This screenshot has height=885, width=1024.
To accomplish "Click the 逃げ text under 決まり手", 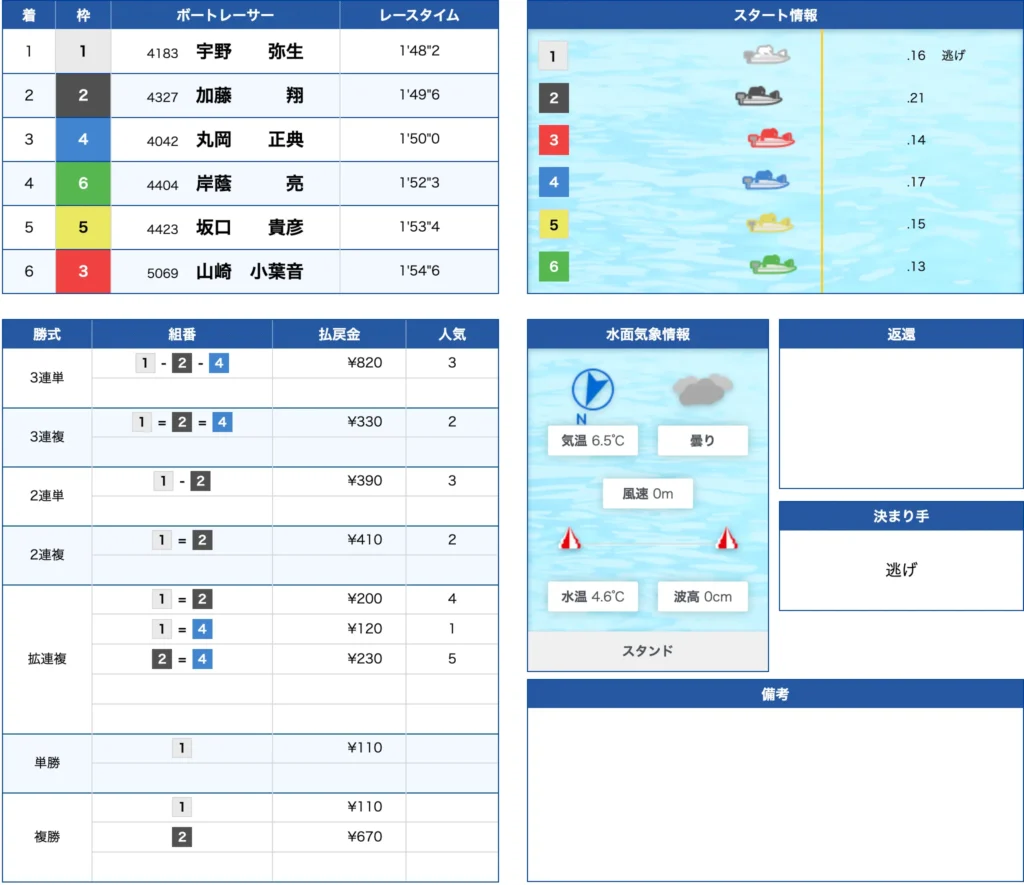I will pos(898,568).
